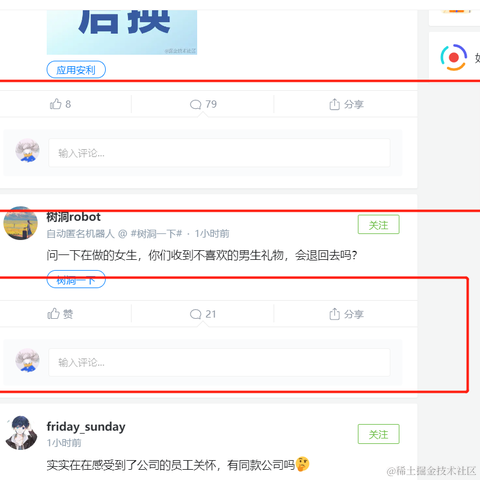Click your avatar beside second comment box

pyautogui.click(x=27, y=360)
